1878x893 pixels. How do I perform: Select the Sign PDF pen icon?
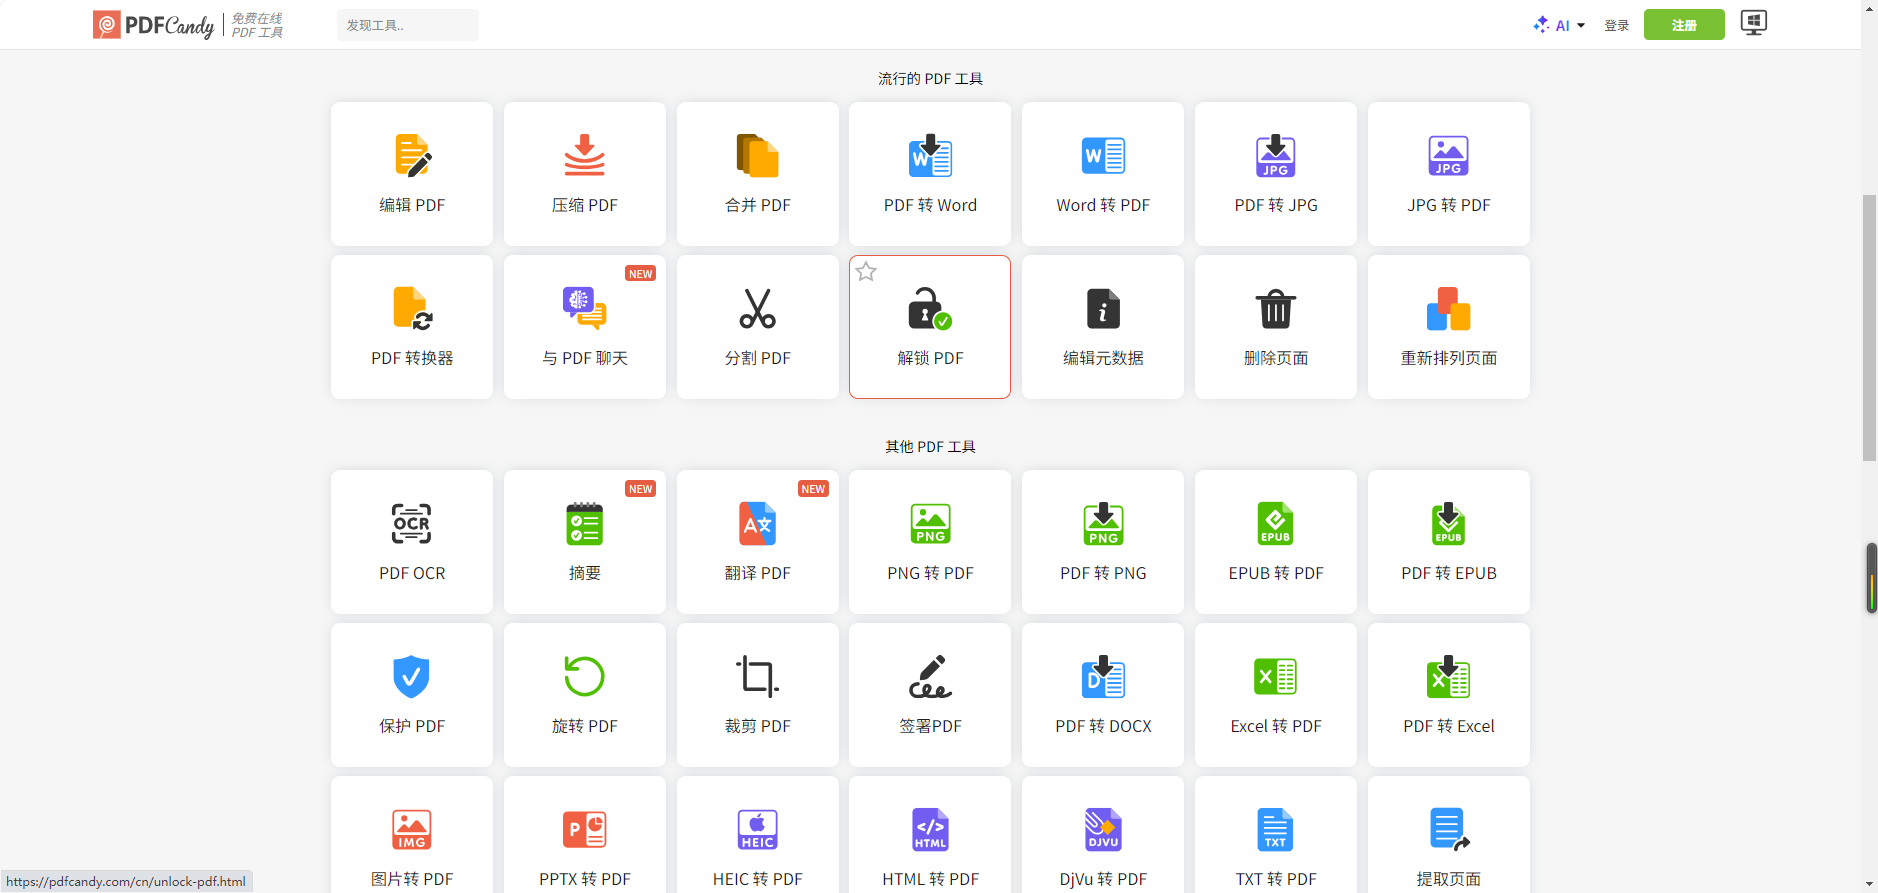930,677
